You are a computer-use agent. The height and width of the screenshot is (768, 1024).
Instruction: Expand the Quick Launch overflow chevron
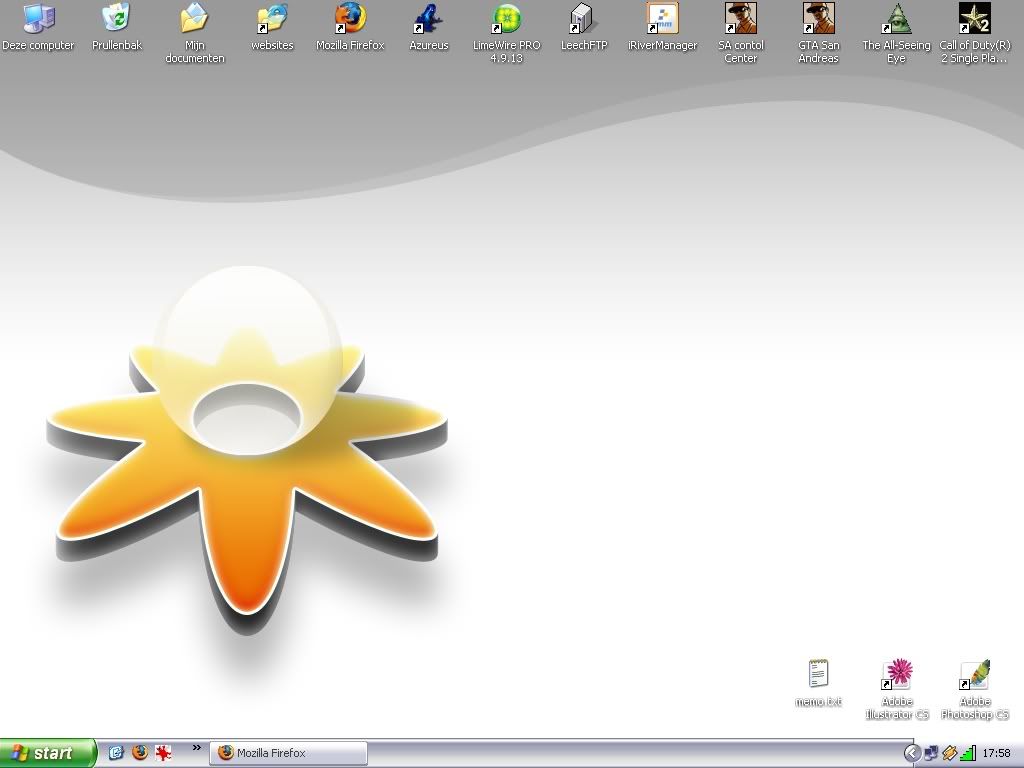196,748
